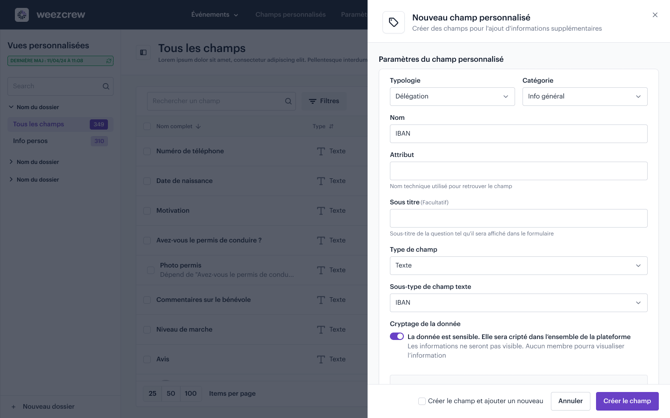670x418 pixels.
Task: Close the Nouveau champ personnalisé panel
Action: 655,15
